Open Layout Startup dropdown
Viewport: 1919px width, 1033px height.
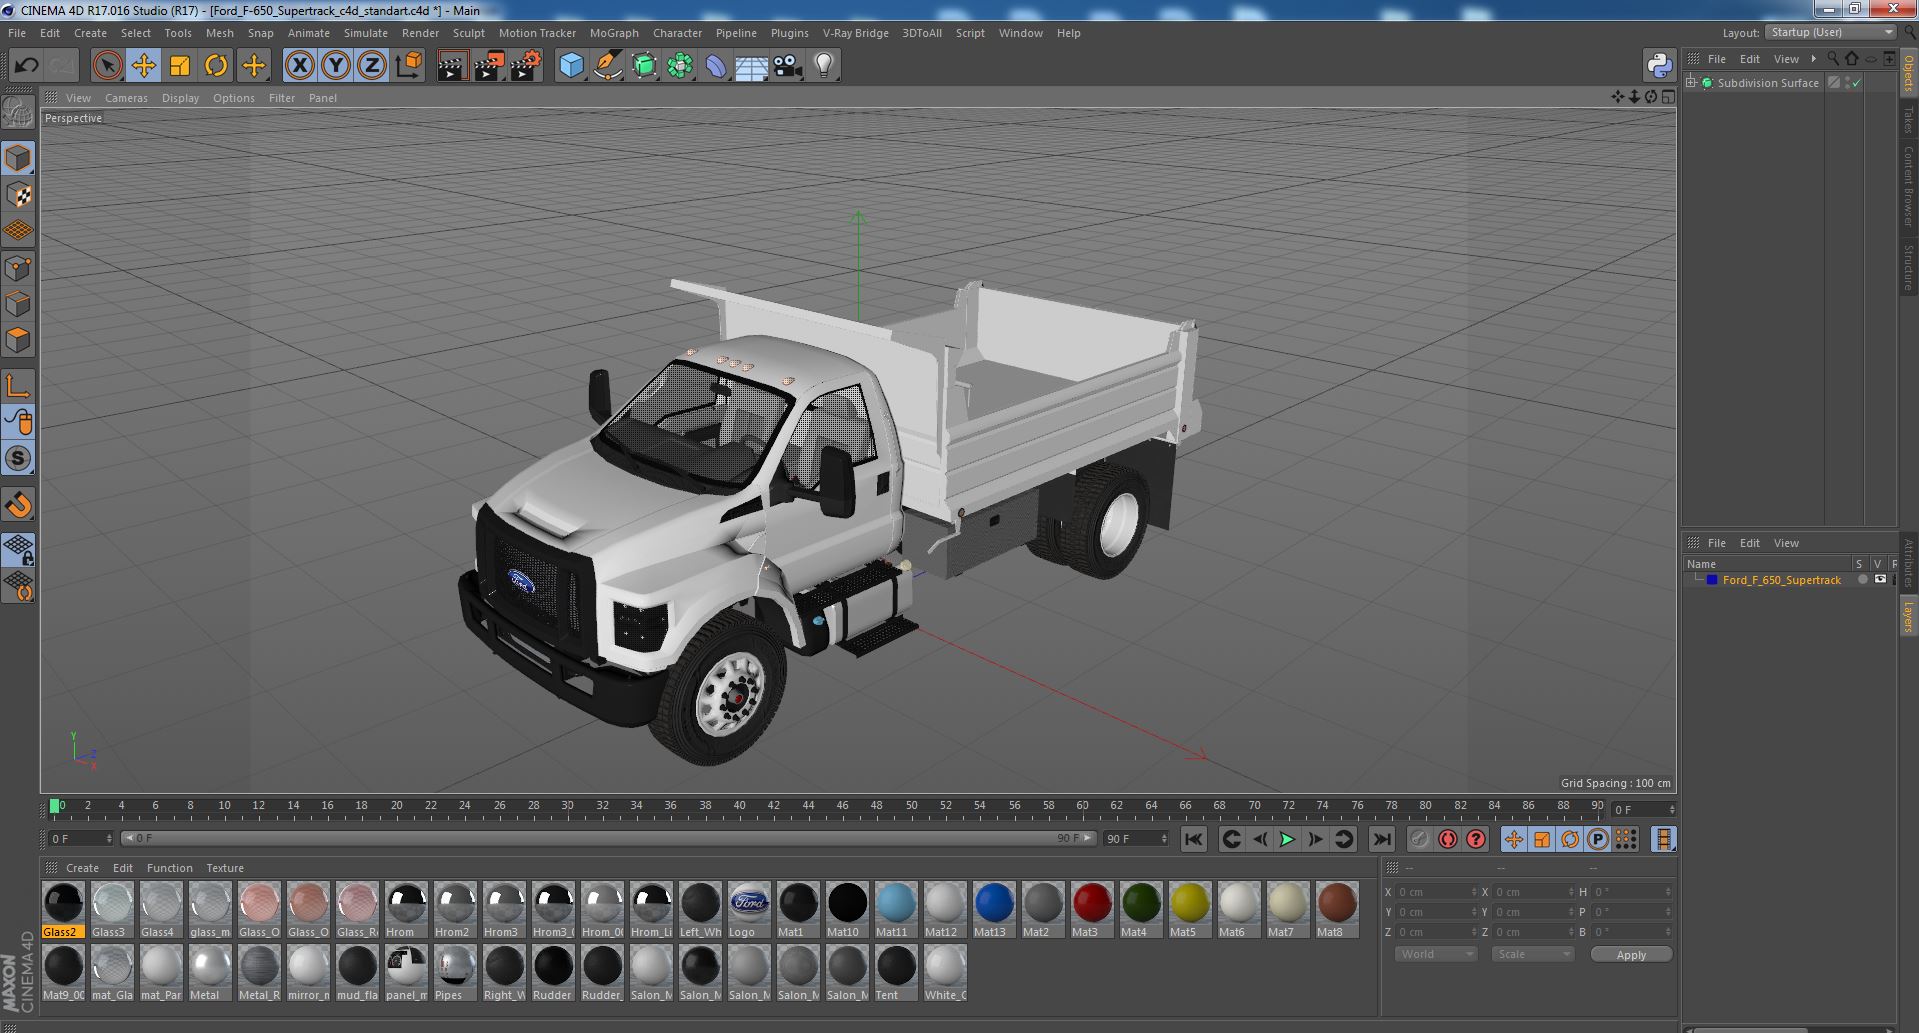1830,32
